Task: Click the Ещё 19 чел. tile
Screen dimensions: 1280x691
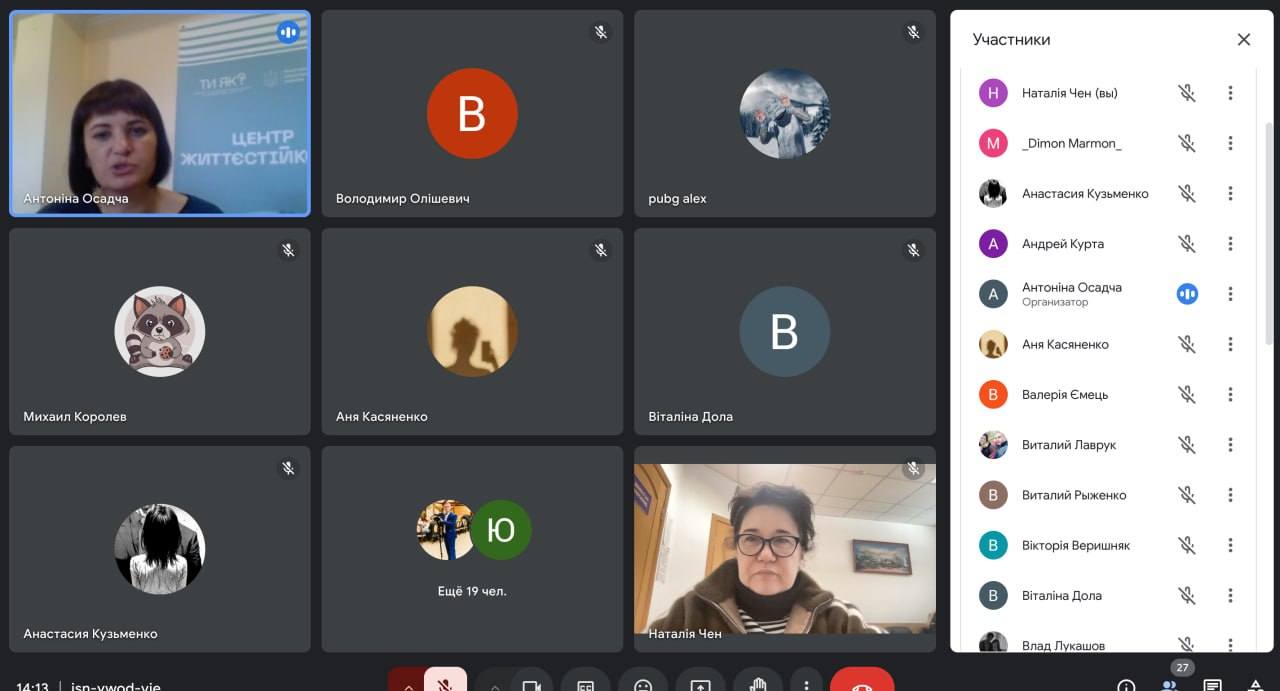Action: [472, 549]
